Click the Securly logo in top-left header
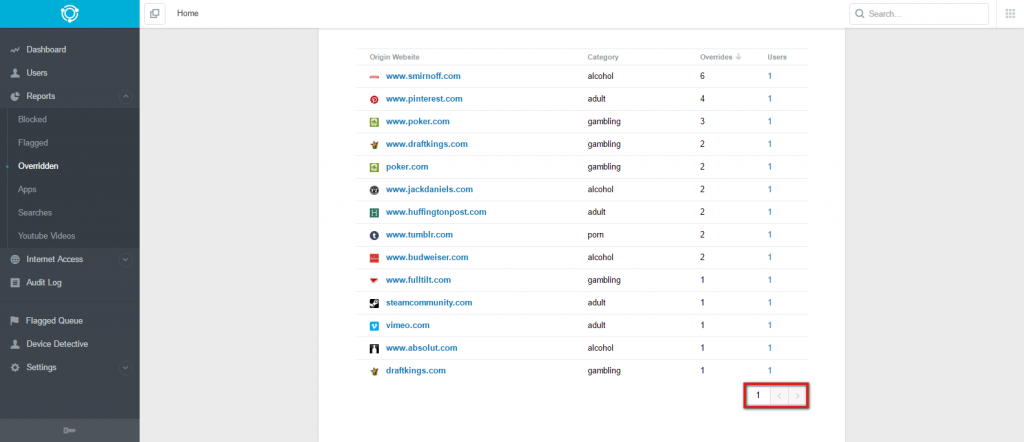The image size is (1024, 442). coord(69,14)
